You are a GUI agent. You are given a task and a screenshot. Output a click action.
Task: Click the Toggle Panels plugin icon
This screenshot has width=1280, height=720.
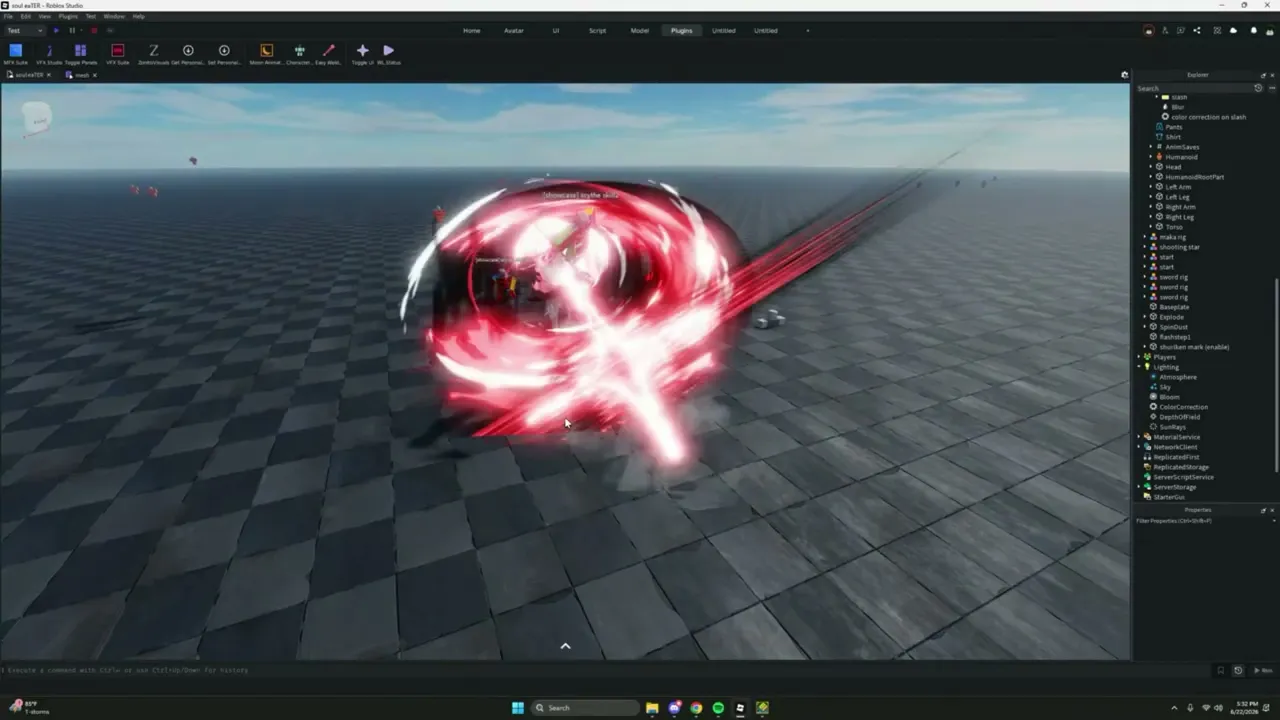(x=81, y=54)
